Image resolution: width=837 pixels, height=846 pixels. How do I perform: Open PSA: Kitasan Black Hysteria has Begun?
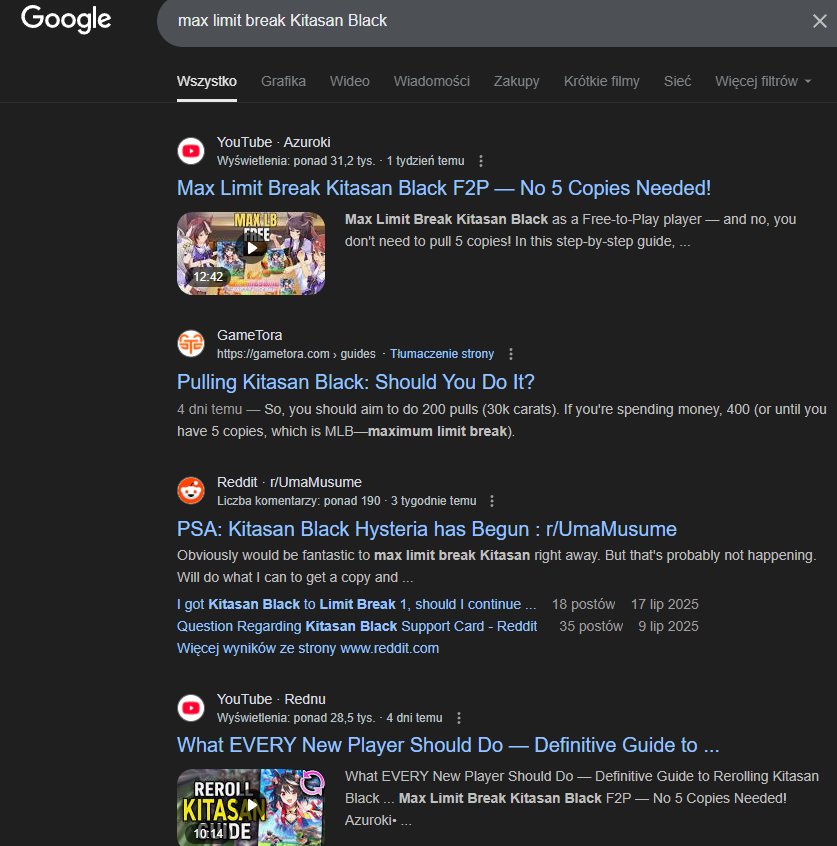[427, 529]
